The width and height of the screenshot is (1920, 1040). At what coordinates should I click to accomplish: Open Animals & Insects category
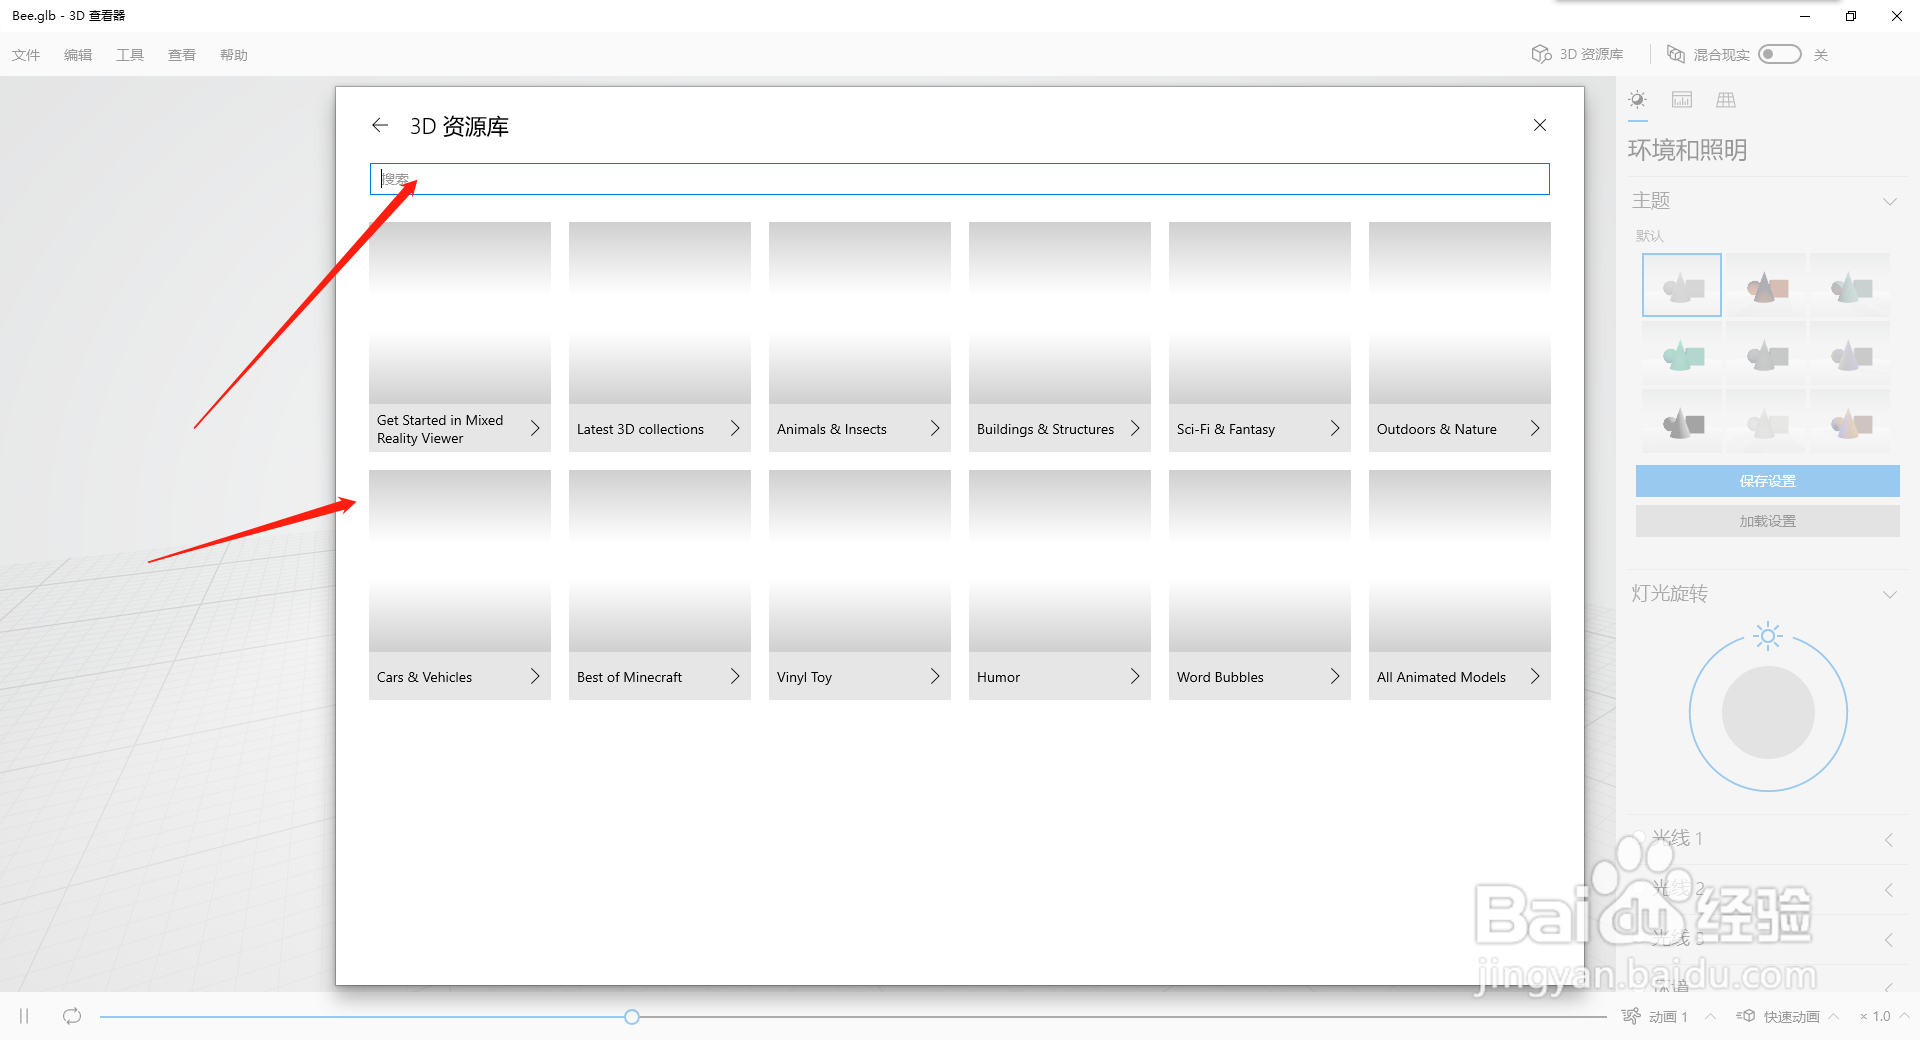860,337
